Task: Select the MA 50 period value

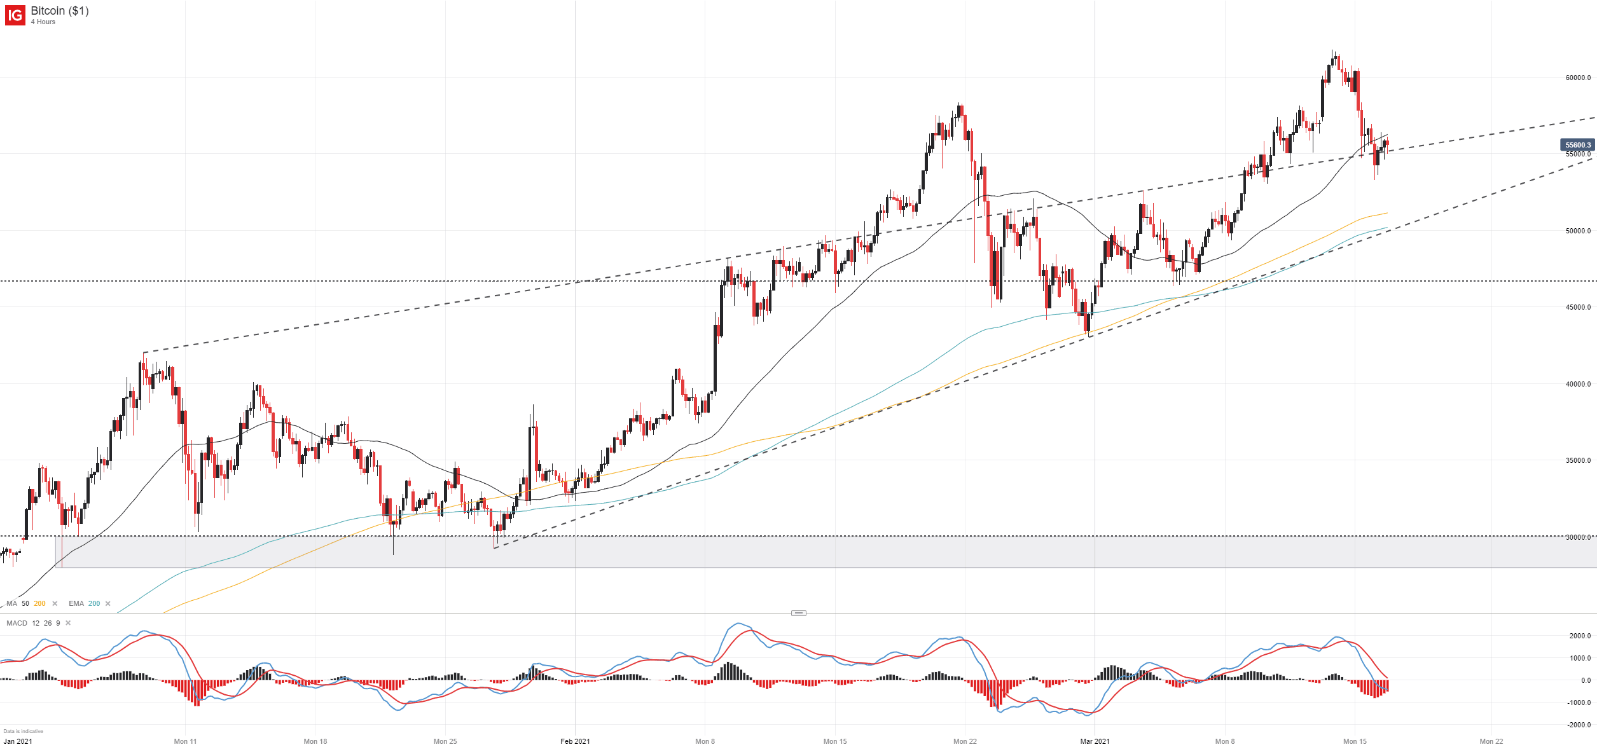Action: tap(25, 604)
